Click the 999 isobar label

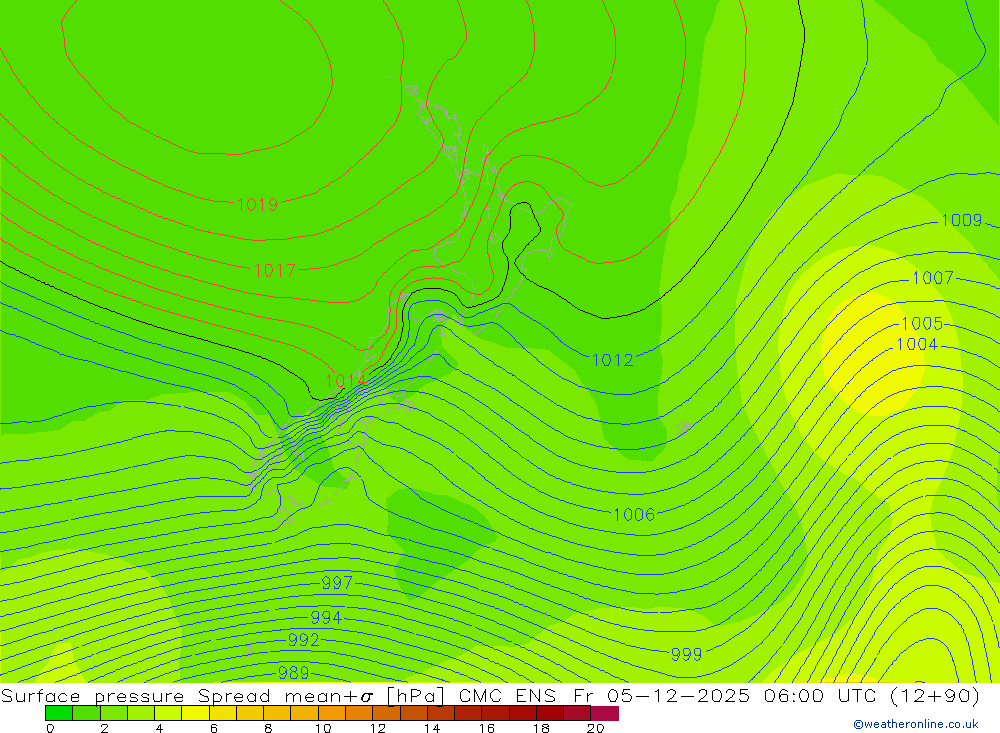686,655
